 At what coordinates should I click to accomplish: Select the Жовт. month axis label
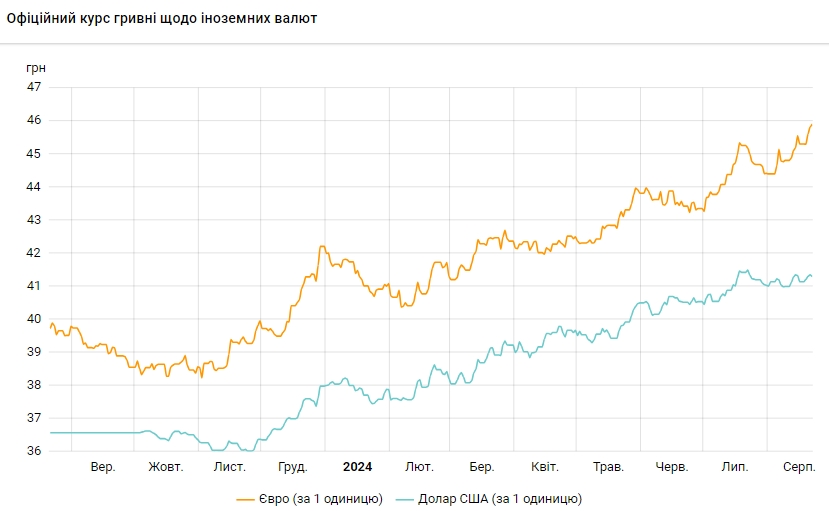click(x=165, y=467)
